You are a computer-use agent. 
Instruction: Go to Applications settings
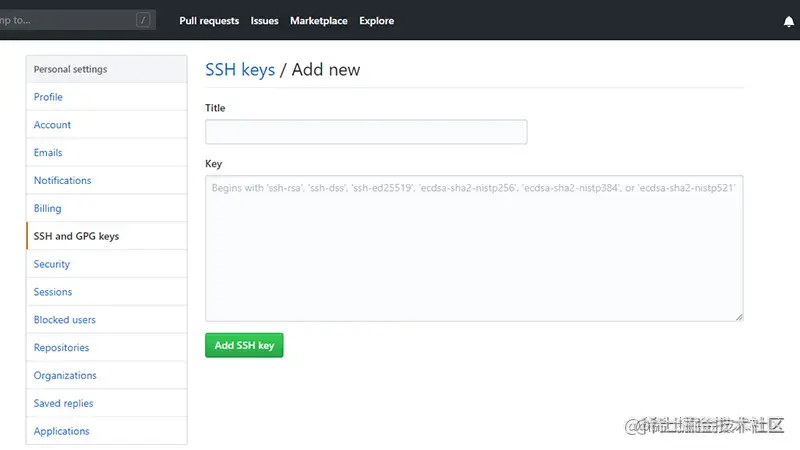coord(107,431)
